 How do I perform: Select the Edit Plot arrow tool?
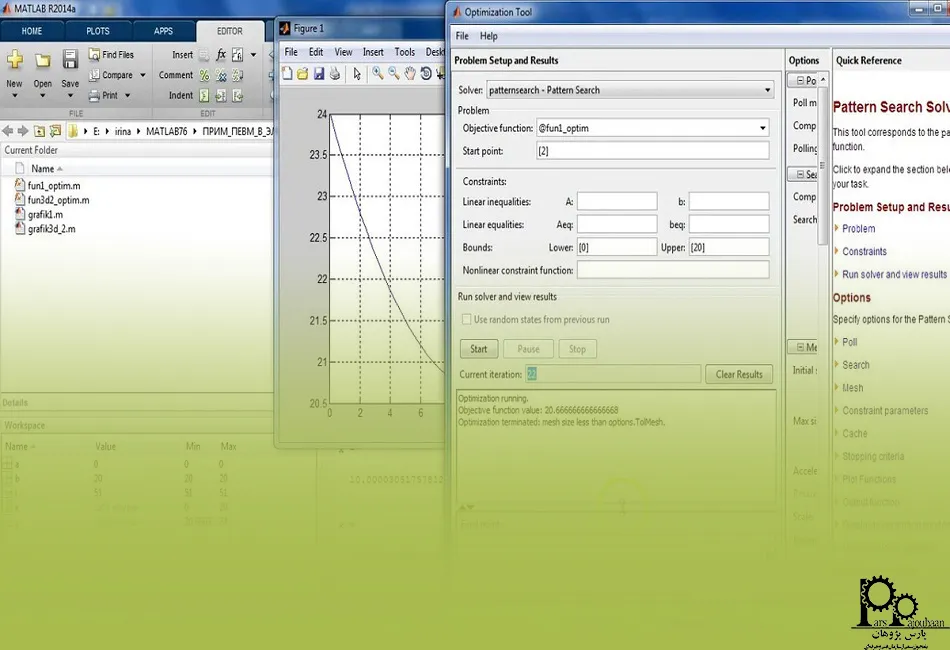click(357, 74)
